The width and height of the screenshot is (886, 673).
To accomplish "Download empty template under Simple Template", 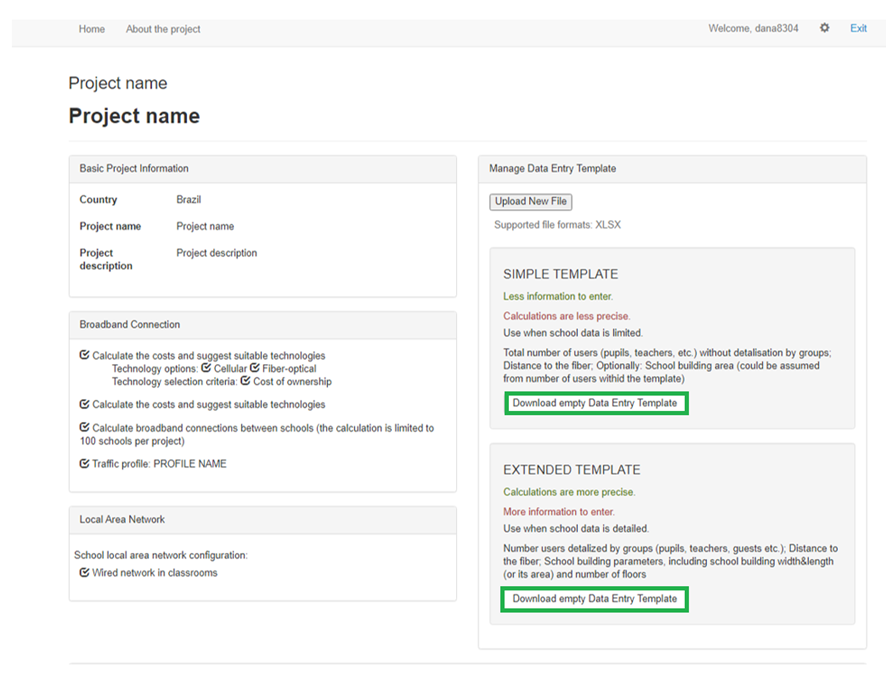I will [595, 404].
